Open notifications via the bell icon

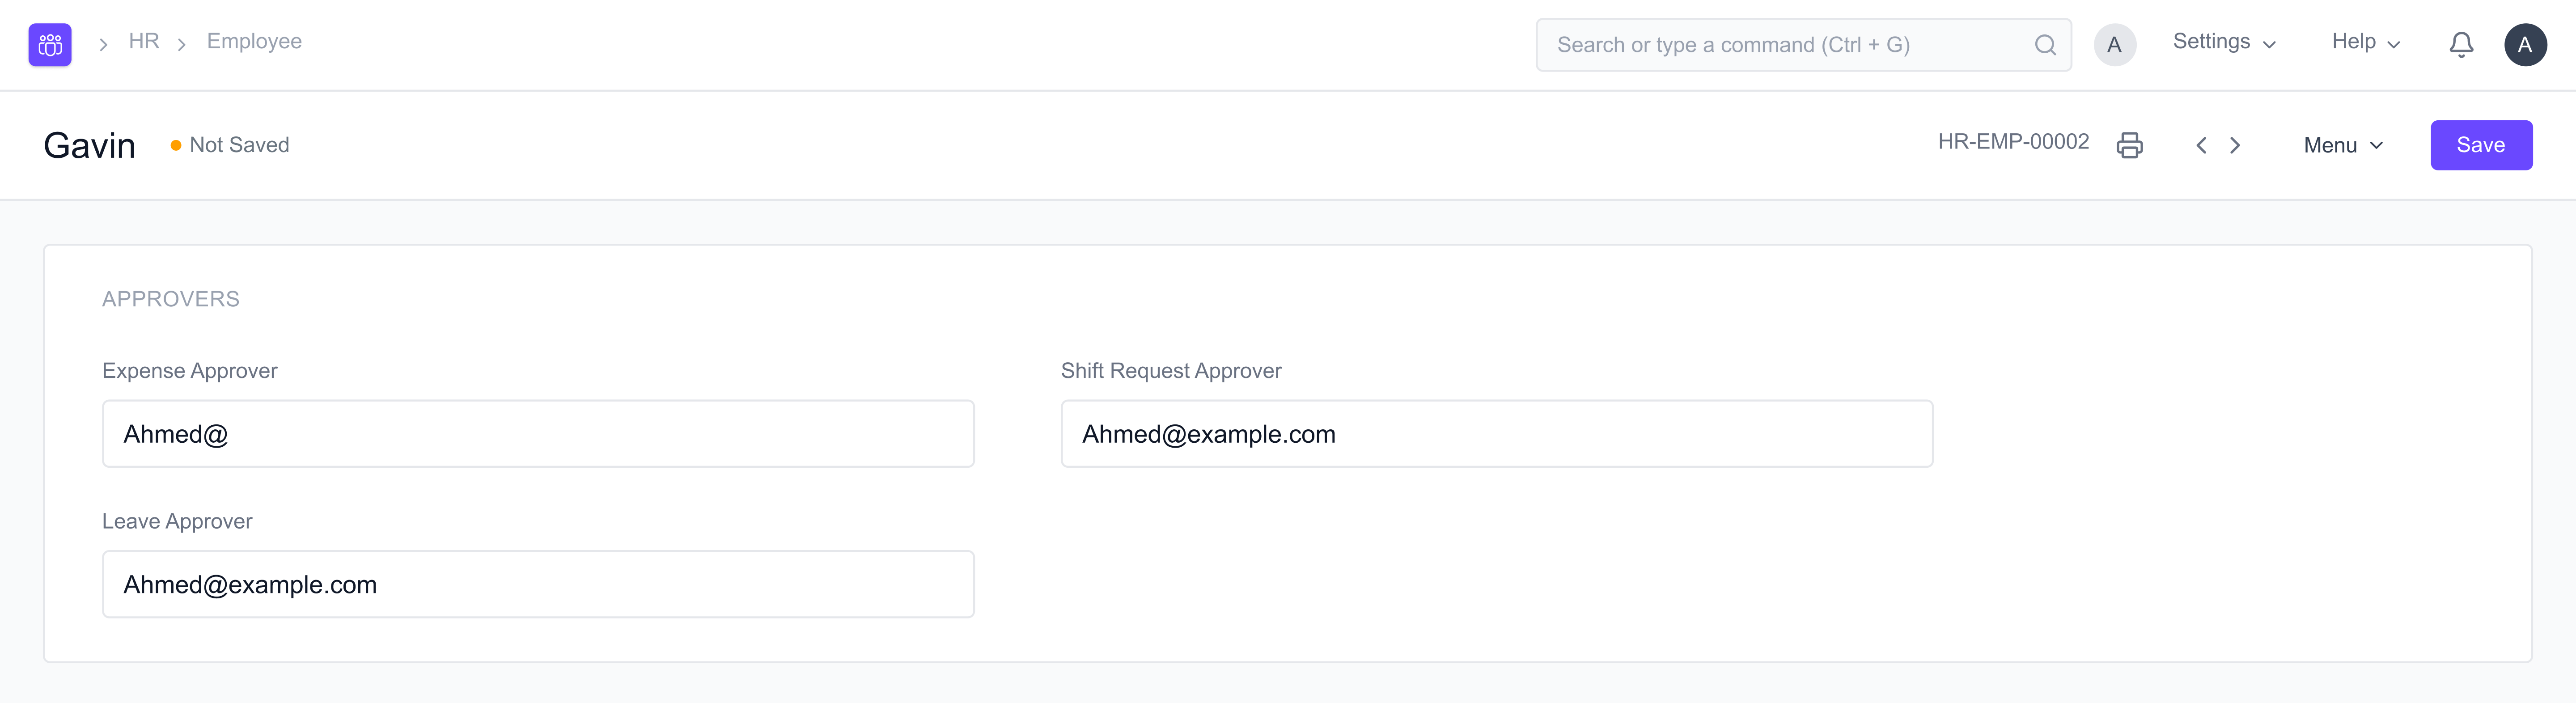2461,44
